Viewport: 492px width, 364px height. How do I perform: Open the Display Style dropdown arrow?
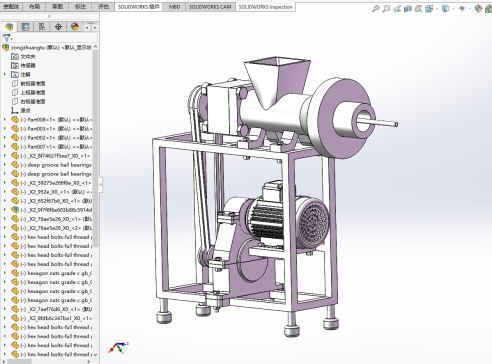453,9
